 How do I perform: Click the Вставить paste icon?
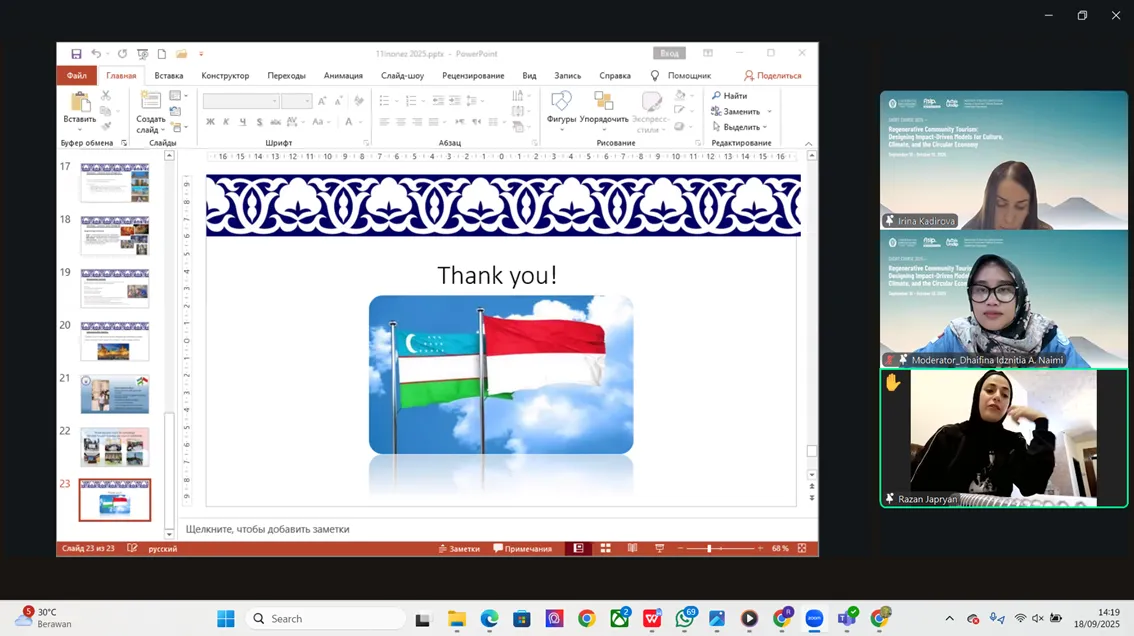80,102
